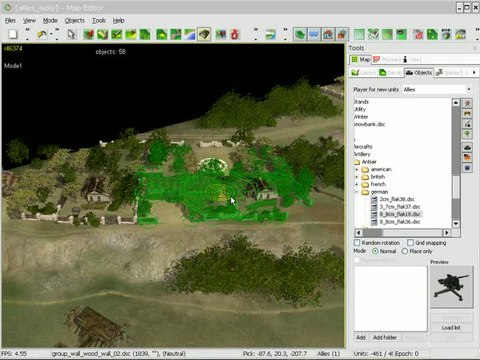Switch to the Map tab in Tools panel
This screenshot has width=480, height=360.
[x=361, y=59]
